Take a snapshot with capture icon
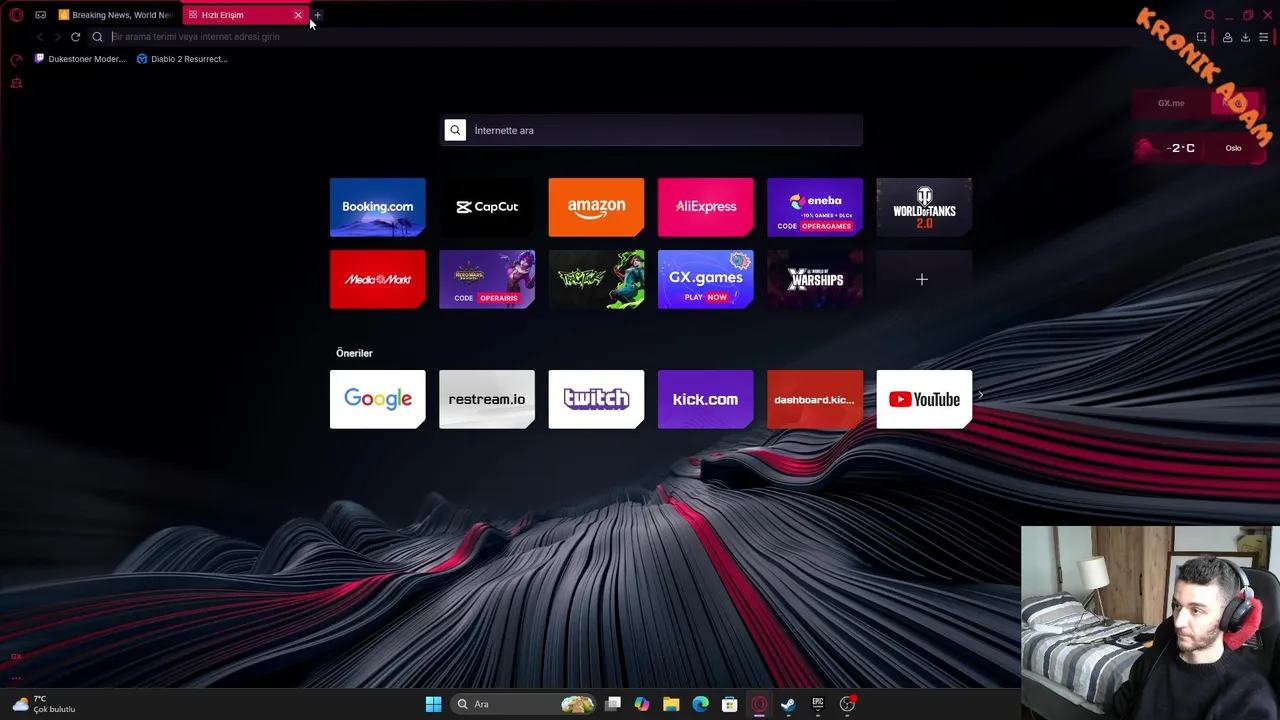 (1202, 37)
